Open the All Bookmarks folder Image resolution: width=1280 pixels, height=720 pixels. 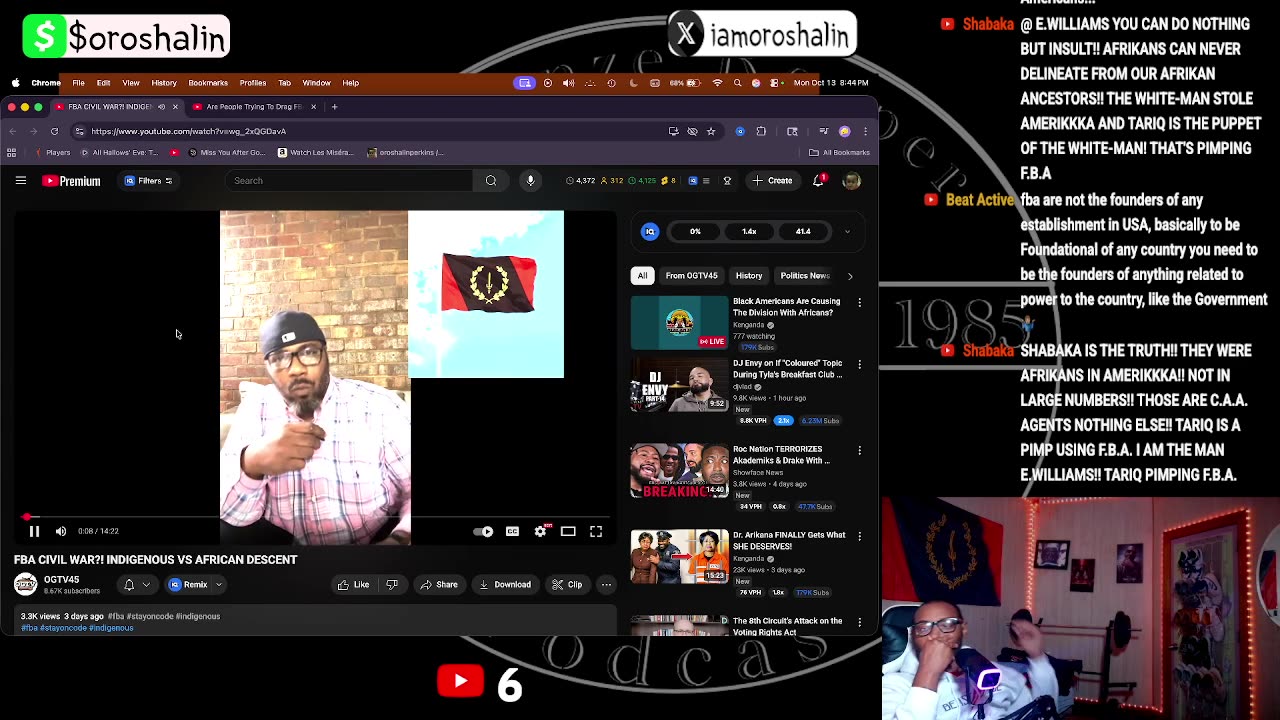tap(839, 153)
